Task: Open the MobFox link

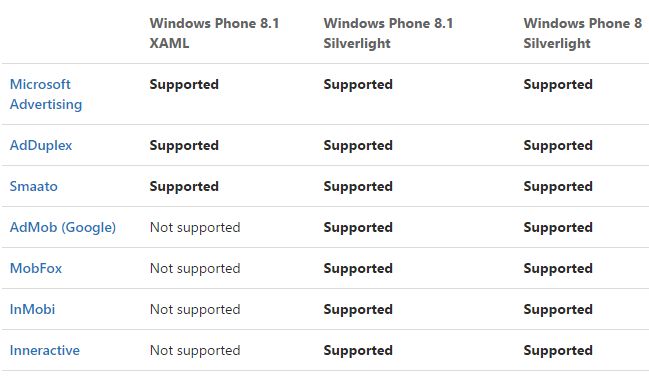Action: pos(36,268)
